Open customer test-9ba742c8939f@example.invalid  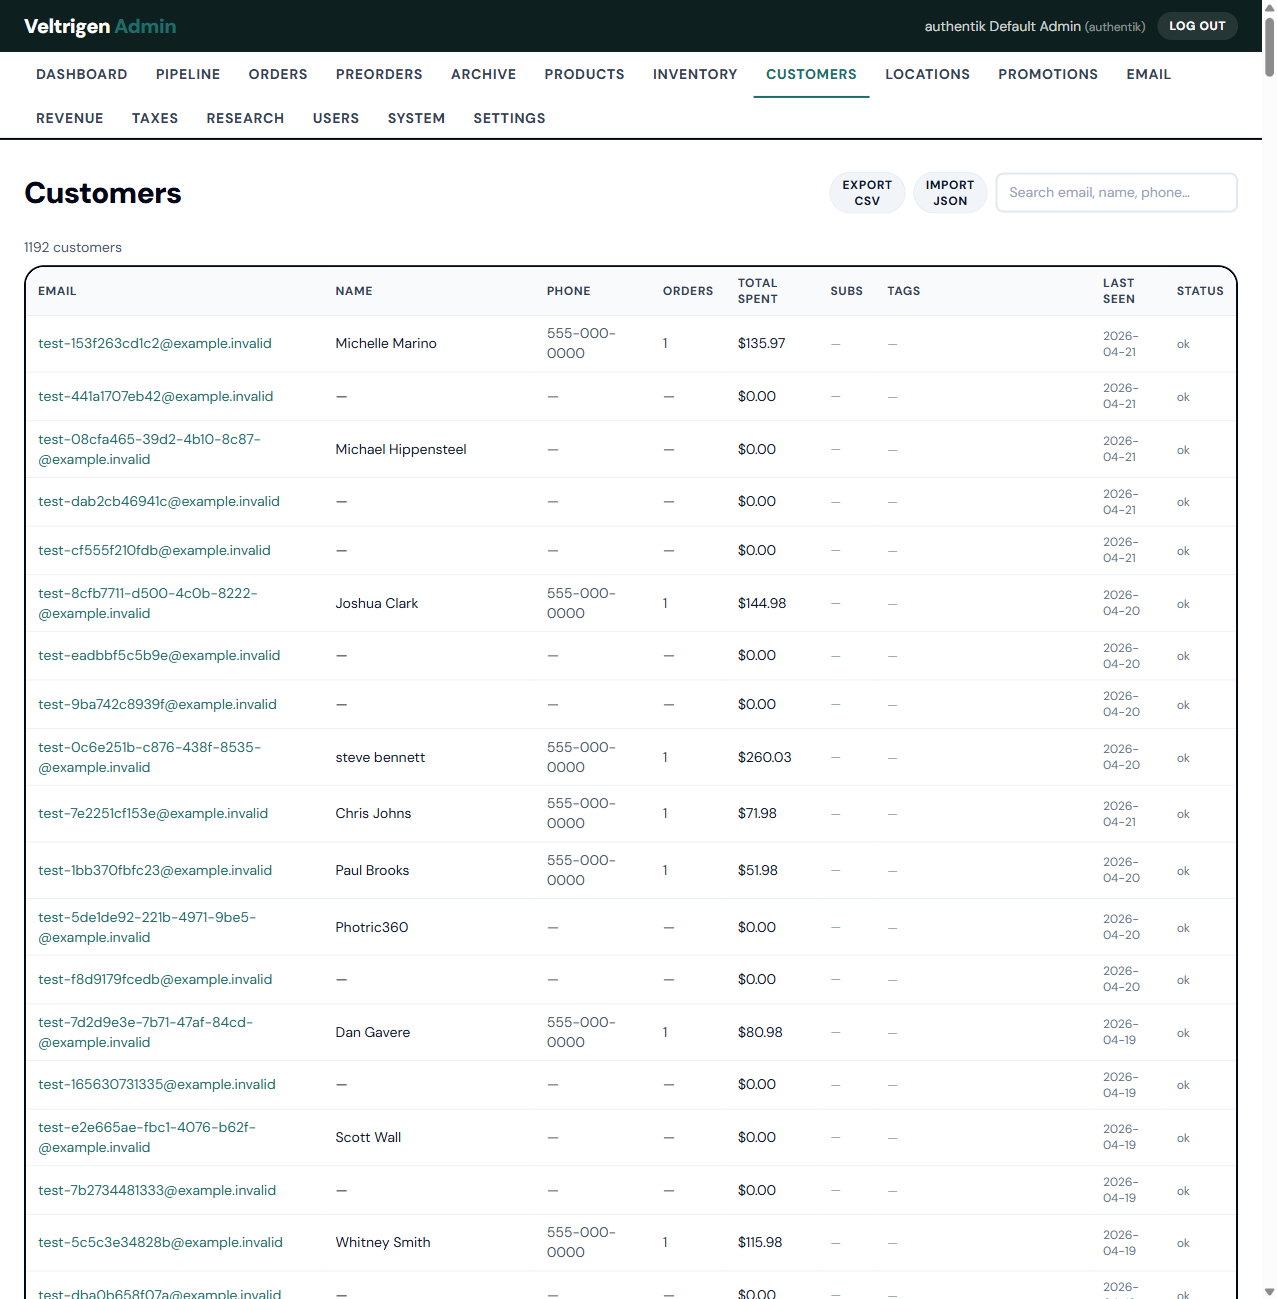point(157,704)
